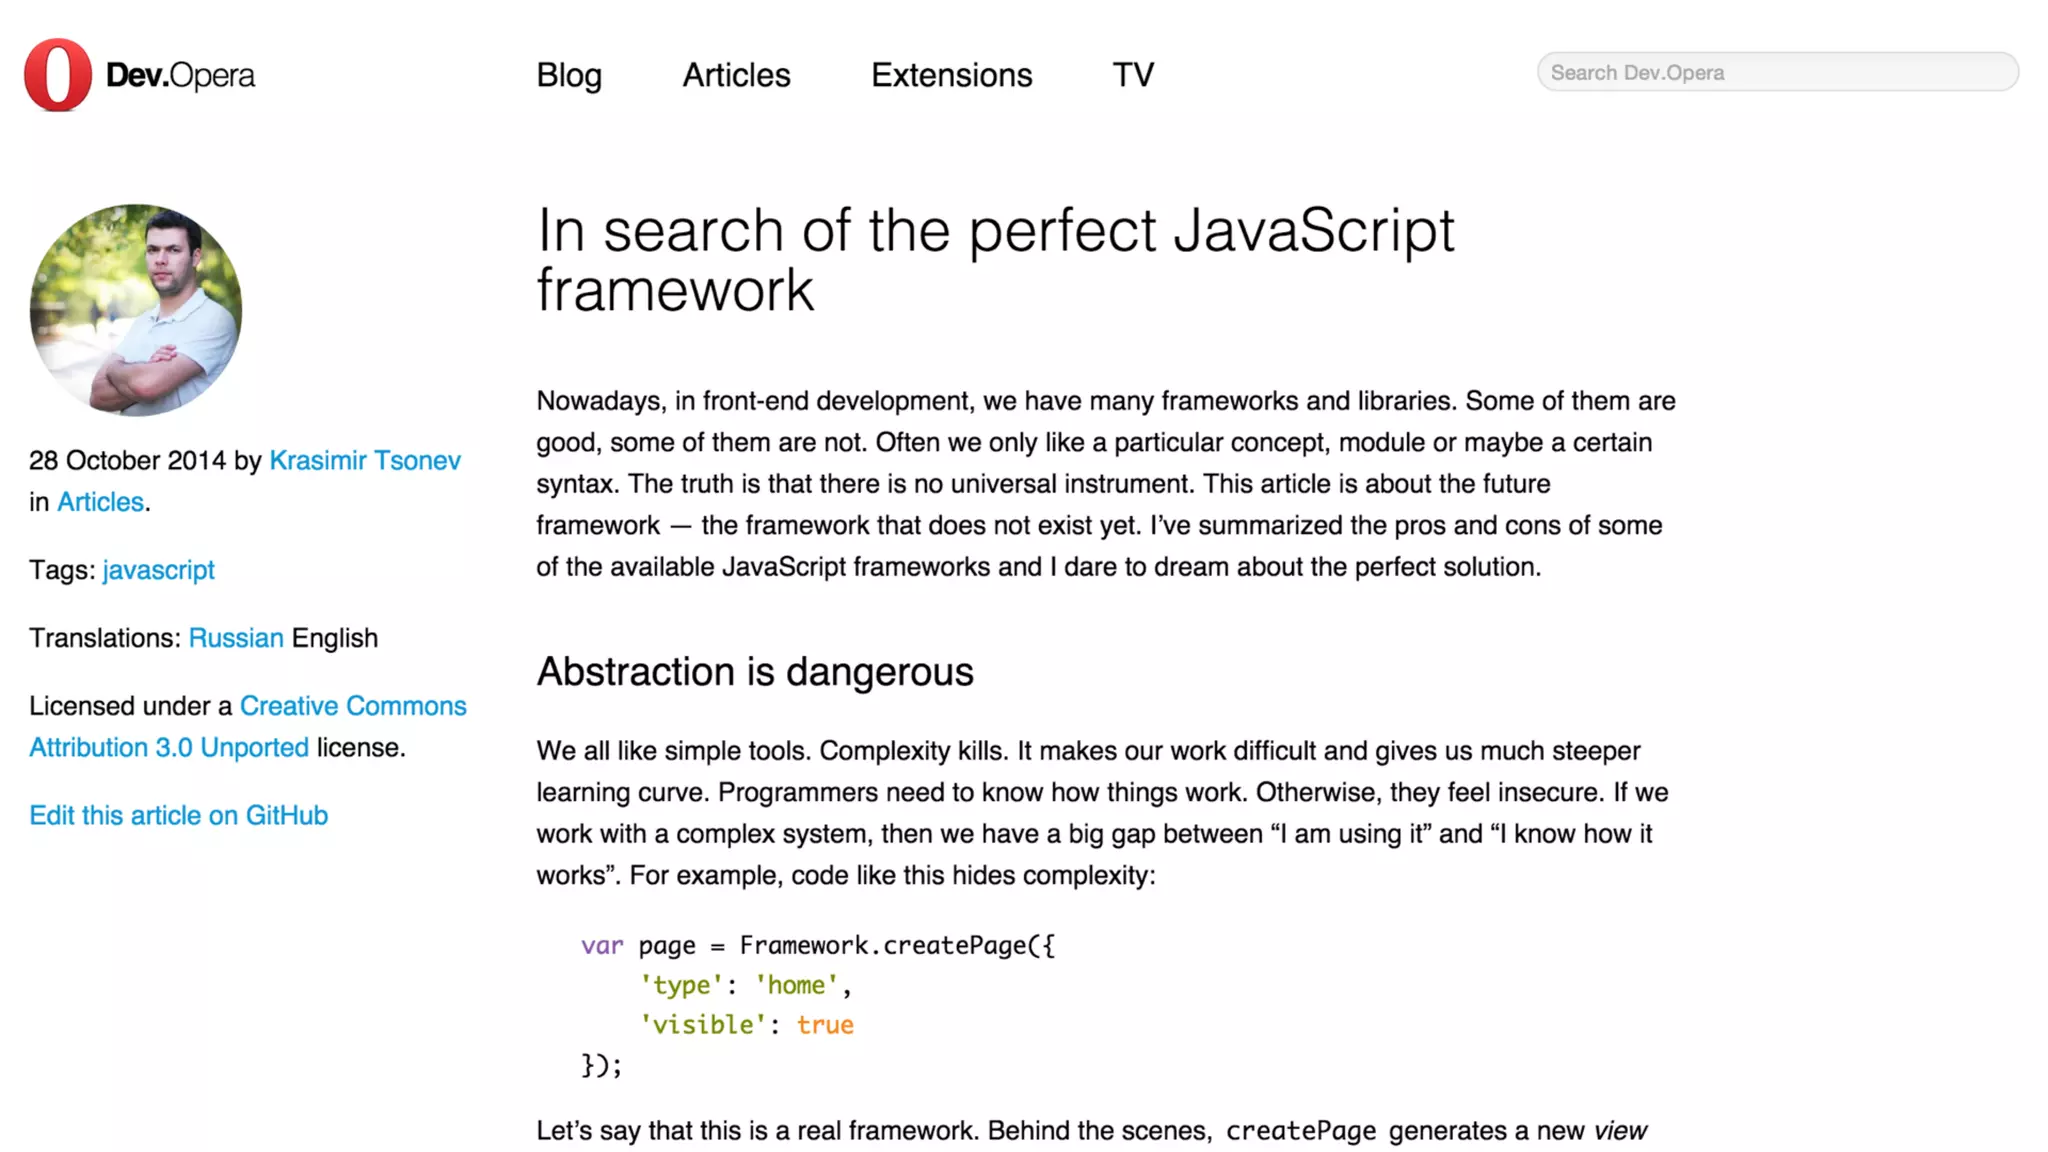The image size is (2048, 1152).
Task: Click the red Opera logo icon
Action: pos(57,75)
